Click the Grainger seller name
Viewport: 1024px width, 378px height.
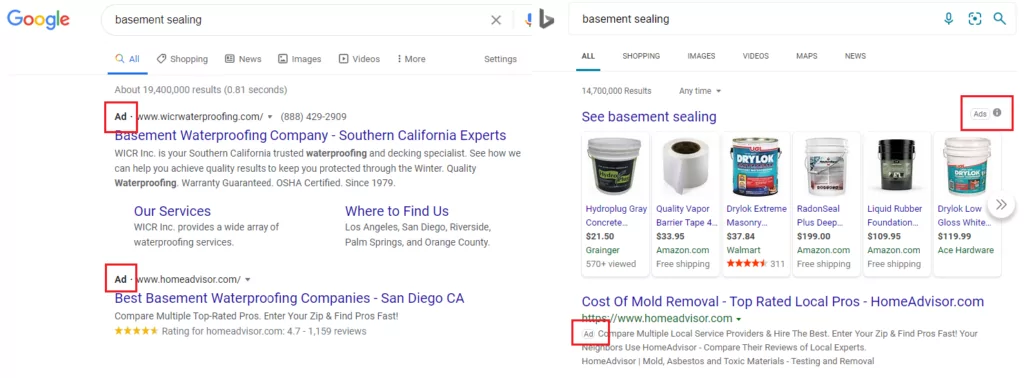[x=602, y=250]
